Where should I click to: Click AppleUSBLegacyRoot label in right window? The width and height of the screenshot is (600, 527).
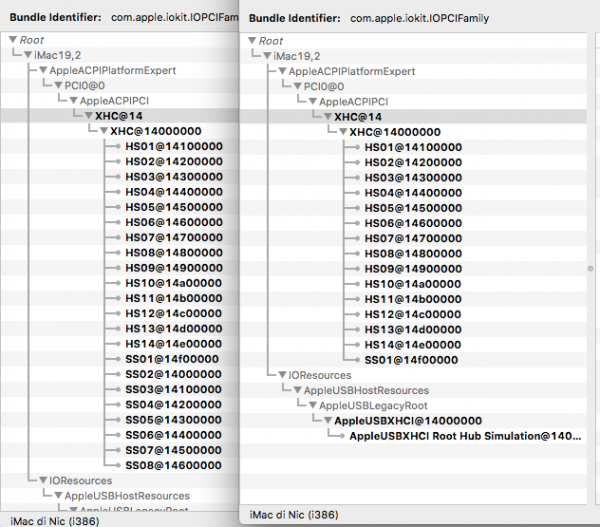(x=373, y=405)
